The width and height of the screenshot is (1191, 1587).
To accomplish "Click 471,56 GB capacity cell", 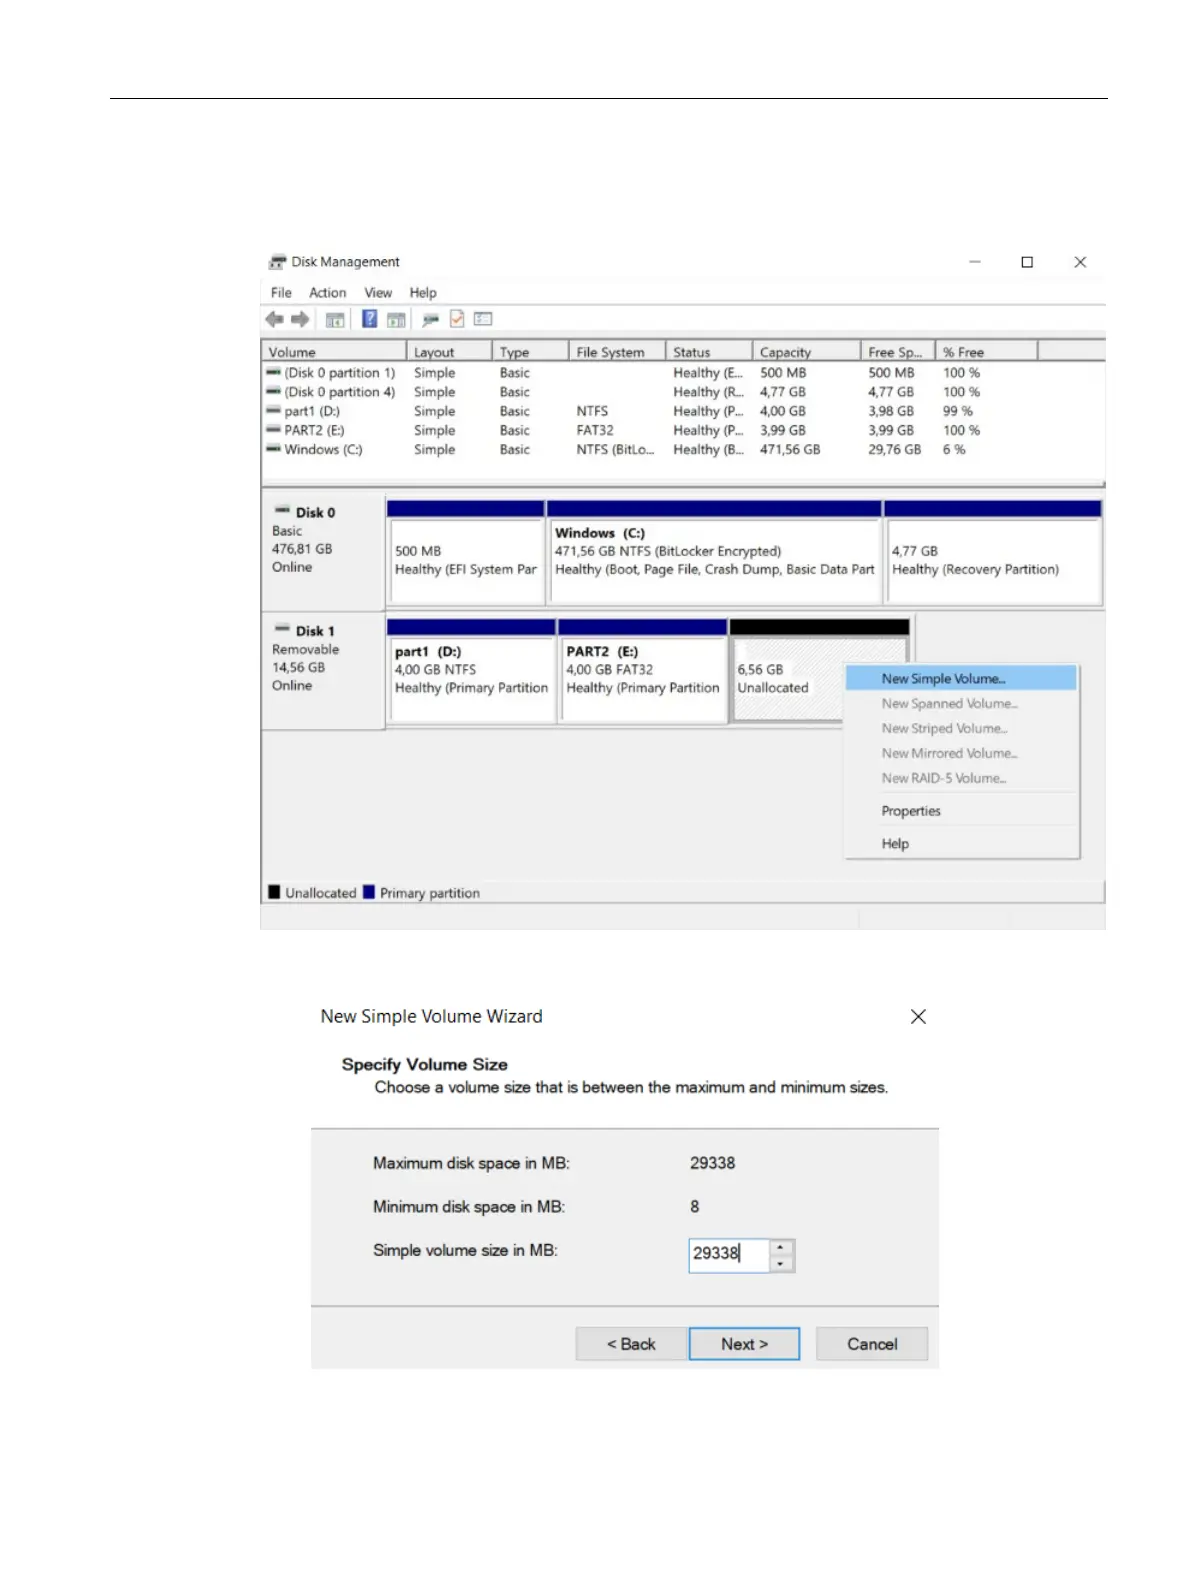I will 790,450.
